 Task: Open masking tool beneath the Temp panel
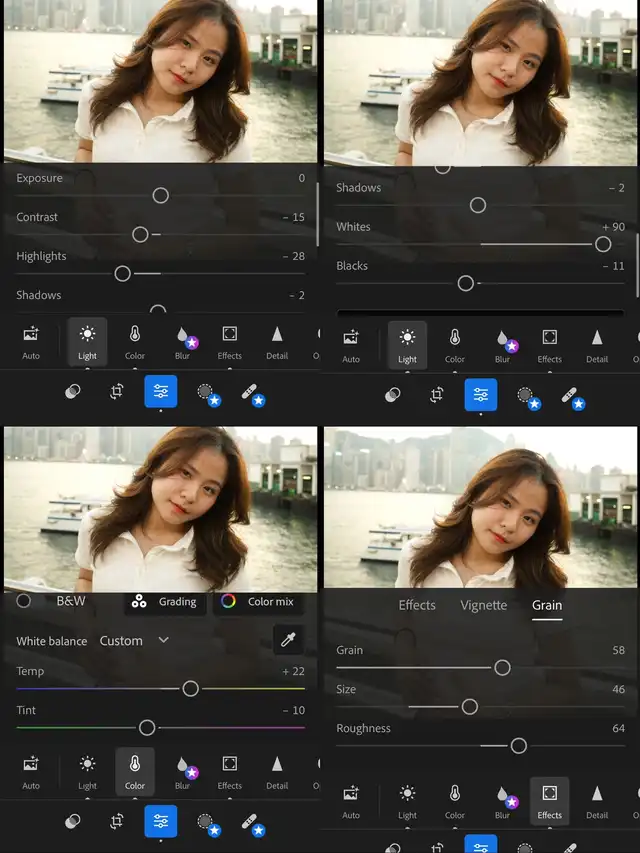206,822
